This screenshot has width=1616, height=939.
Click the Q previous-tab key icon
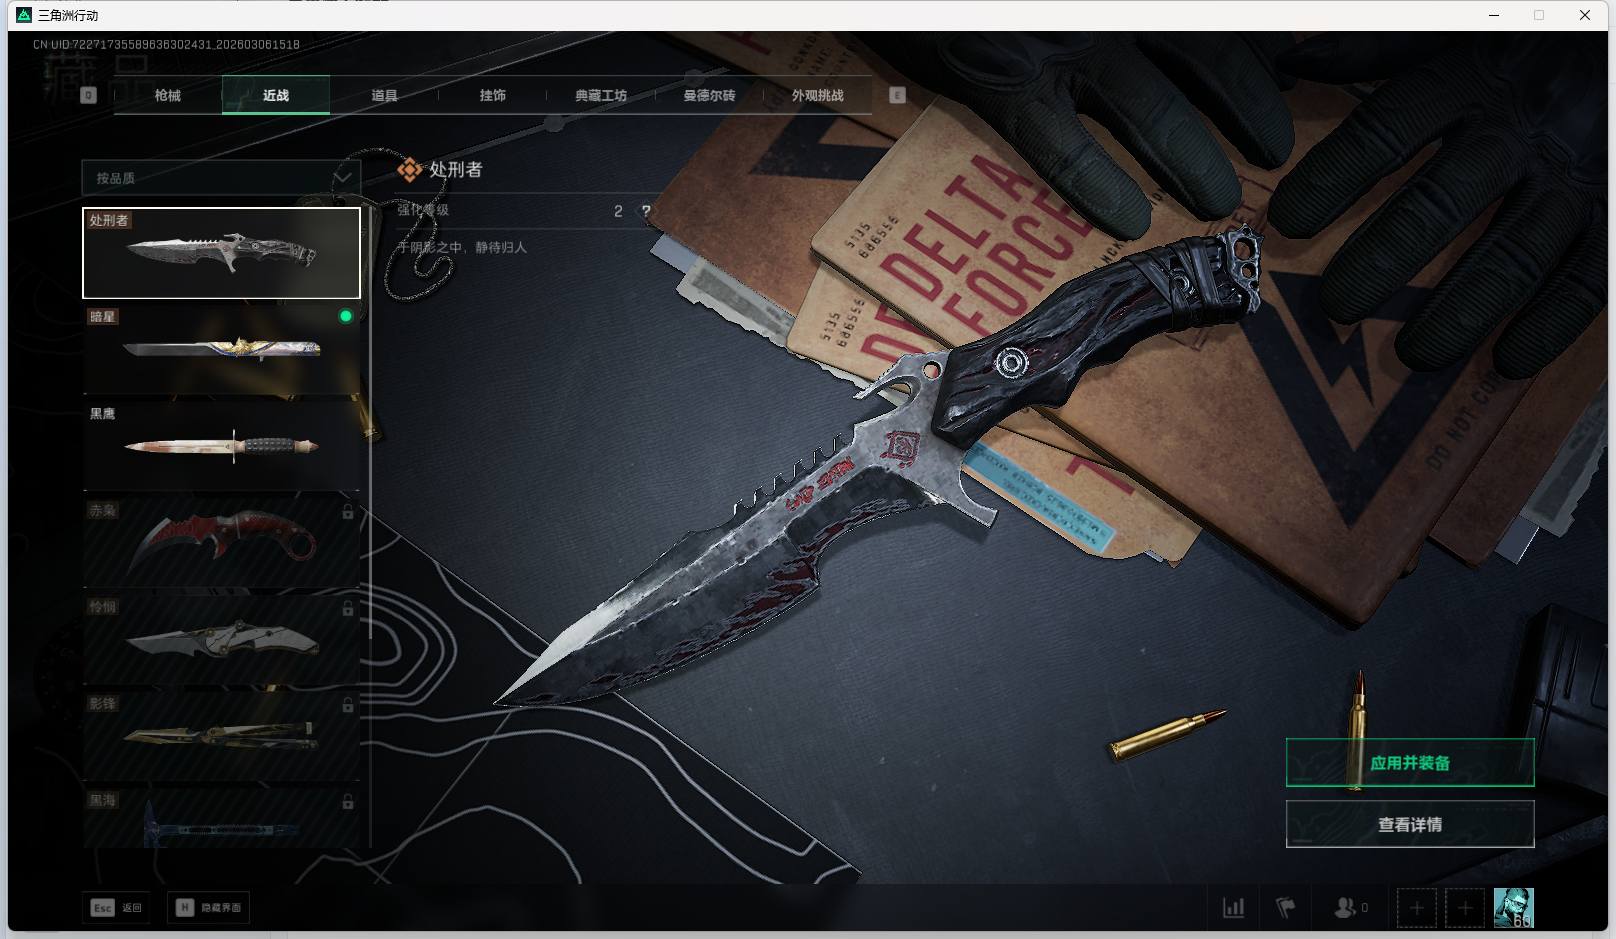pyautogui.click(x=88, y=95)
